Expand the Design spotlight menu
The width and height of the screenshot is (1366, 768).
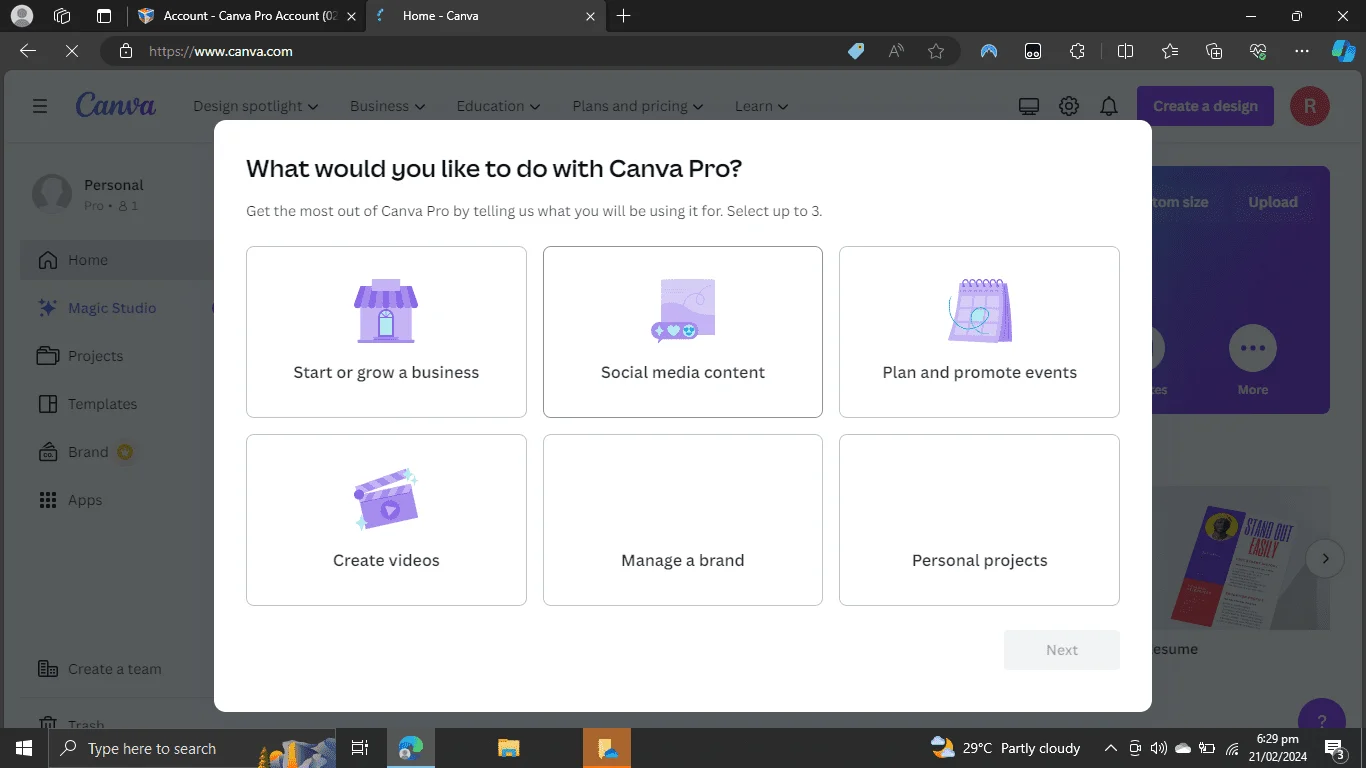[x=256, y=106]
